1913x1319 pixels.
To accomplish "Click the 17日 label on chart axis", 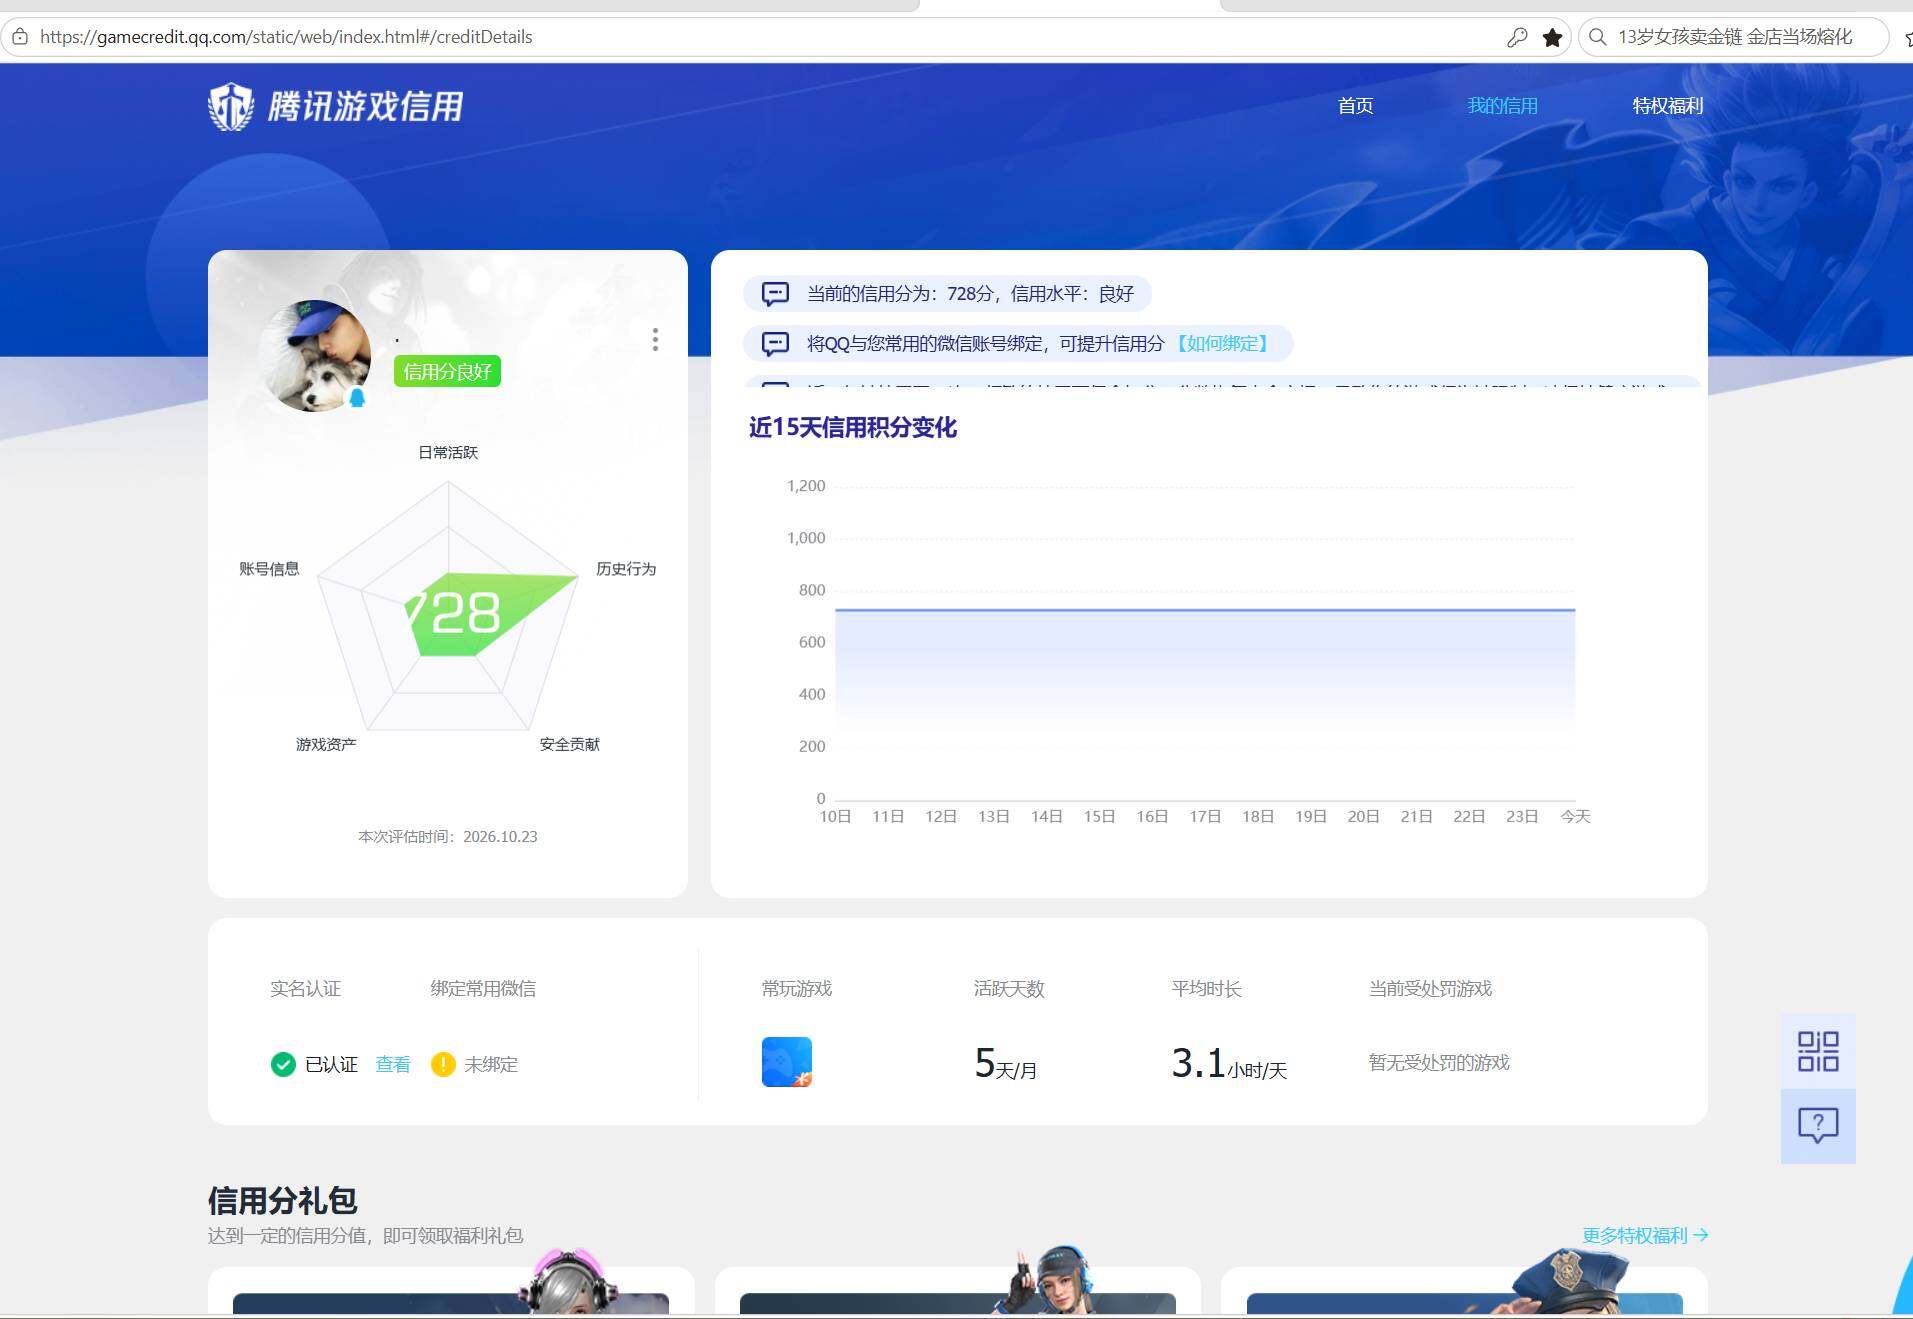I will 1205,816.
